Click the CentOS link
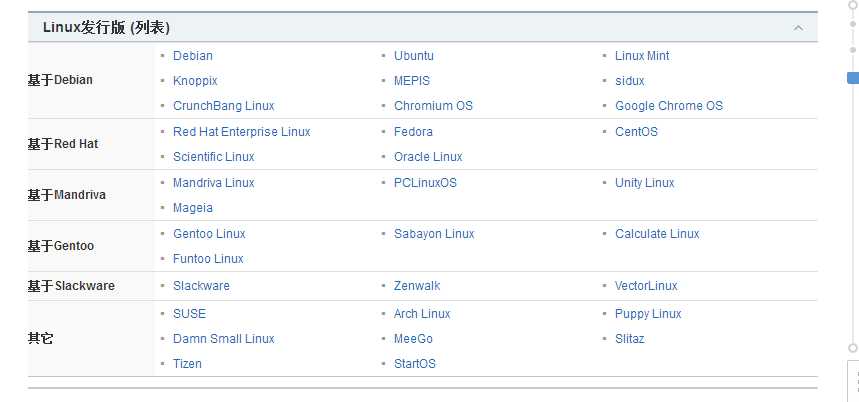 (636, 132)
